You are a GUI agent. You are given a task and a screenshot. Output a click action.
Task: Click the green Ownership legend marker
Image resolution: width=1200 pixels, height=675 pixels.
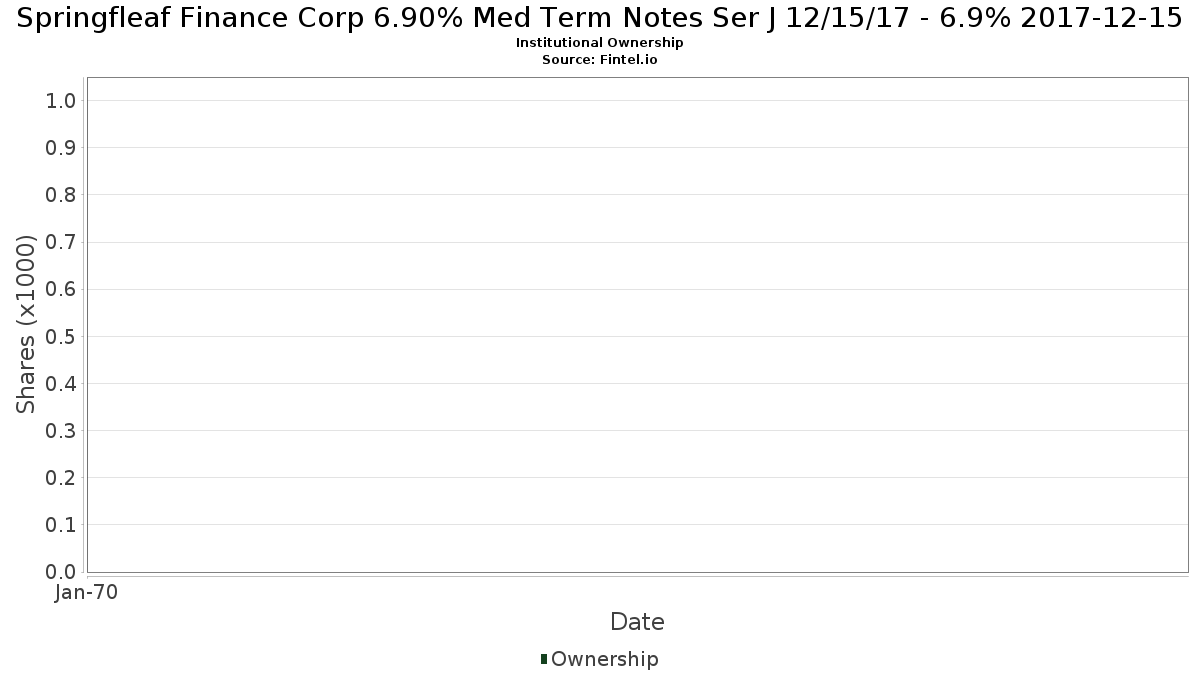544,659
